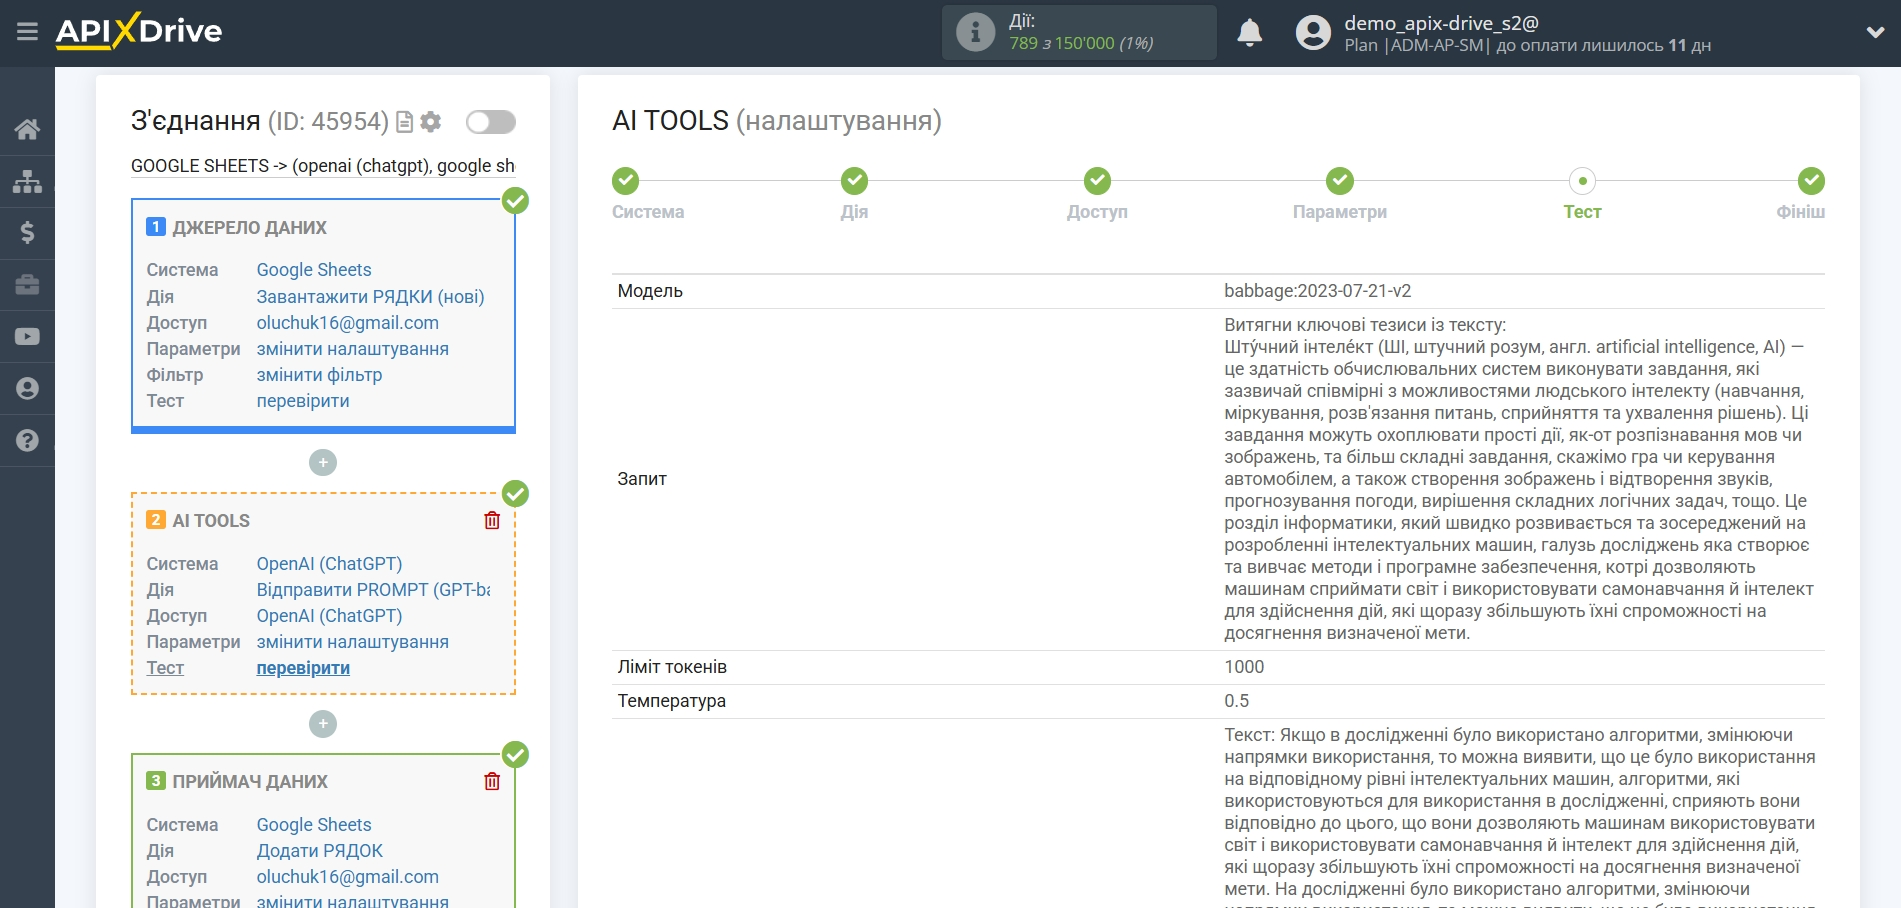Click the Модель row label
The image size is (1901, 908).
point(650,291)
